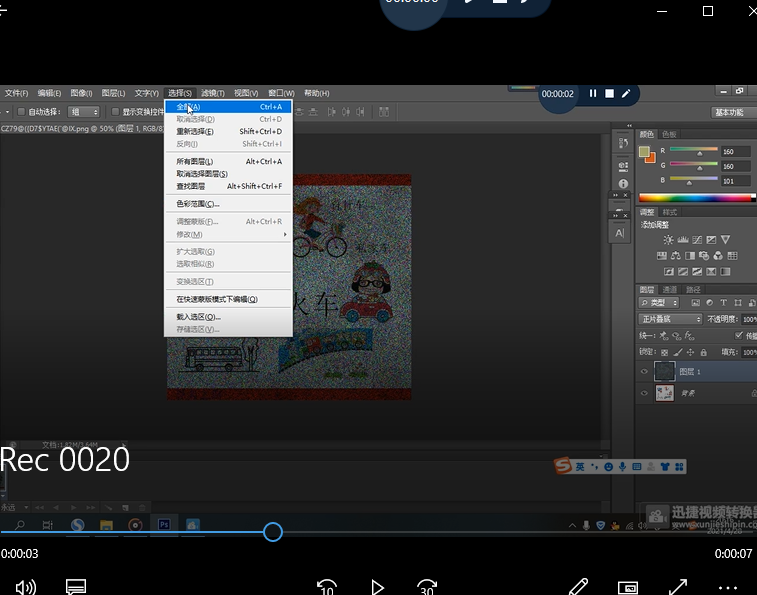Viewport: 757px width, 595px height.
Task: Add a Color Lookup adjustment layer
Action: point(732,255)
